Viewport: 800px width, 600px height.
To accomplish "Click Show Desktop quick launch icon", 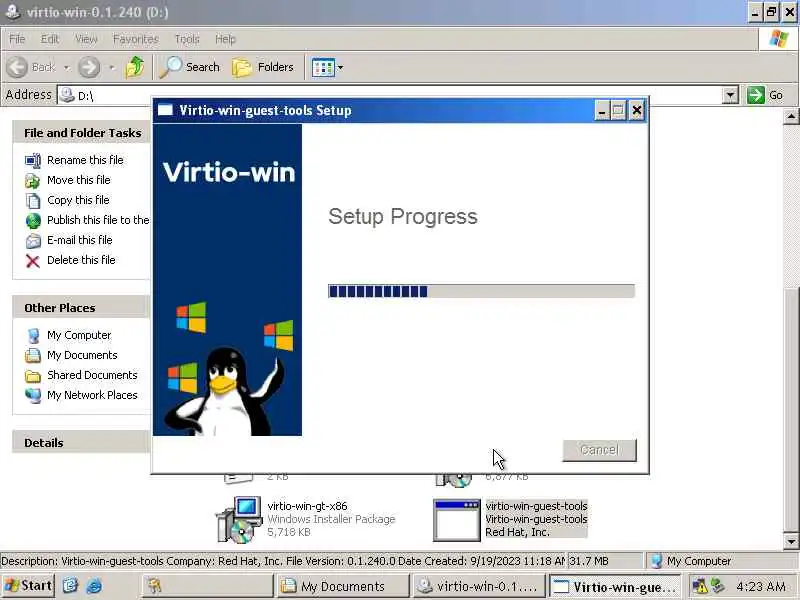I will (70, 586).
